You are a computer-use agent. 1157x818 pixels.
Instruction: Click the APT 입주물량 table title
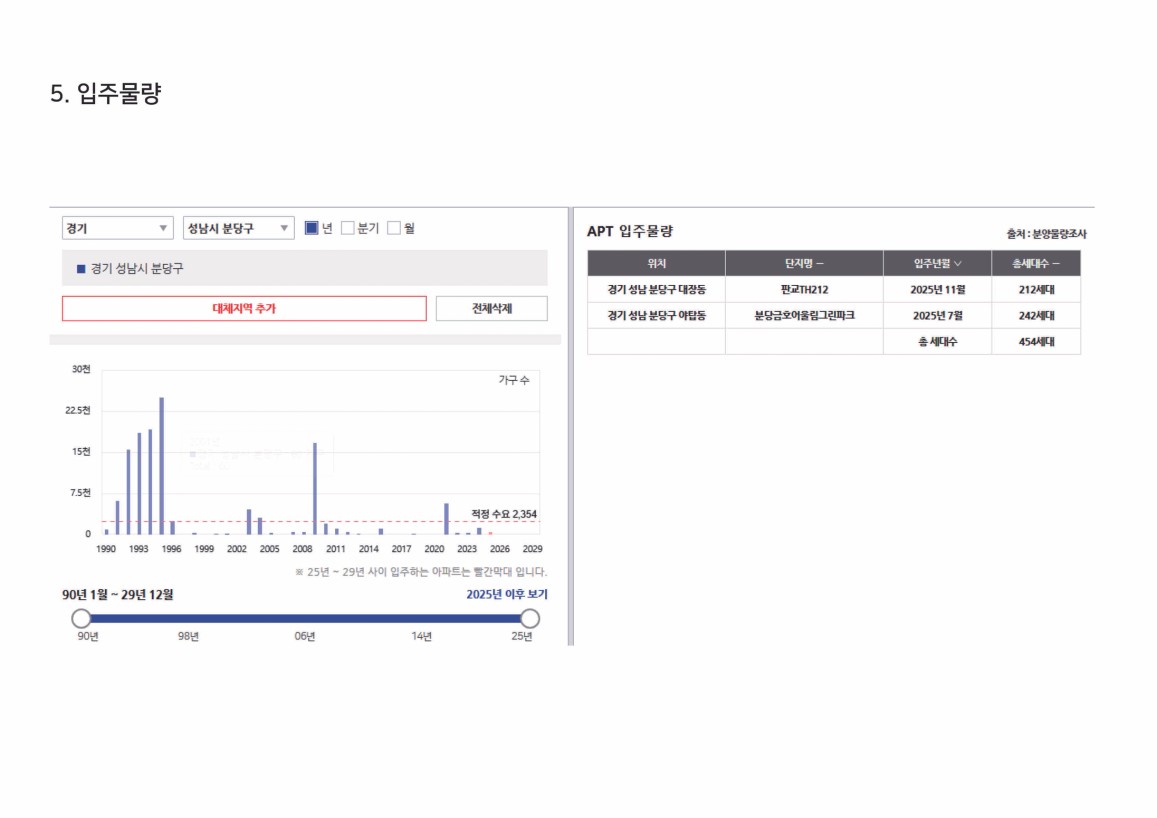630,232
